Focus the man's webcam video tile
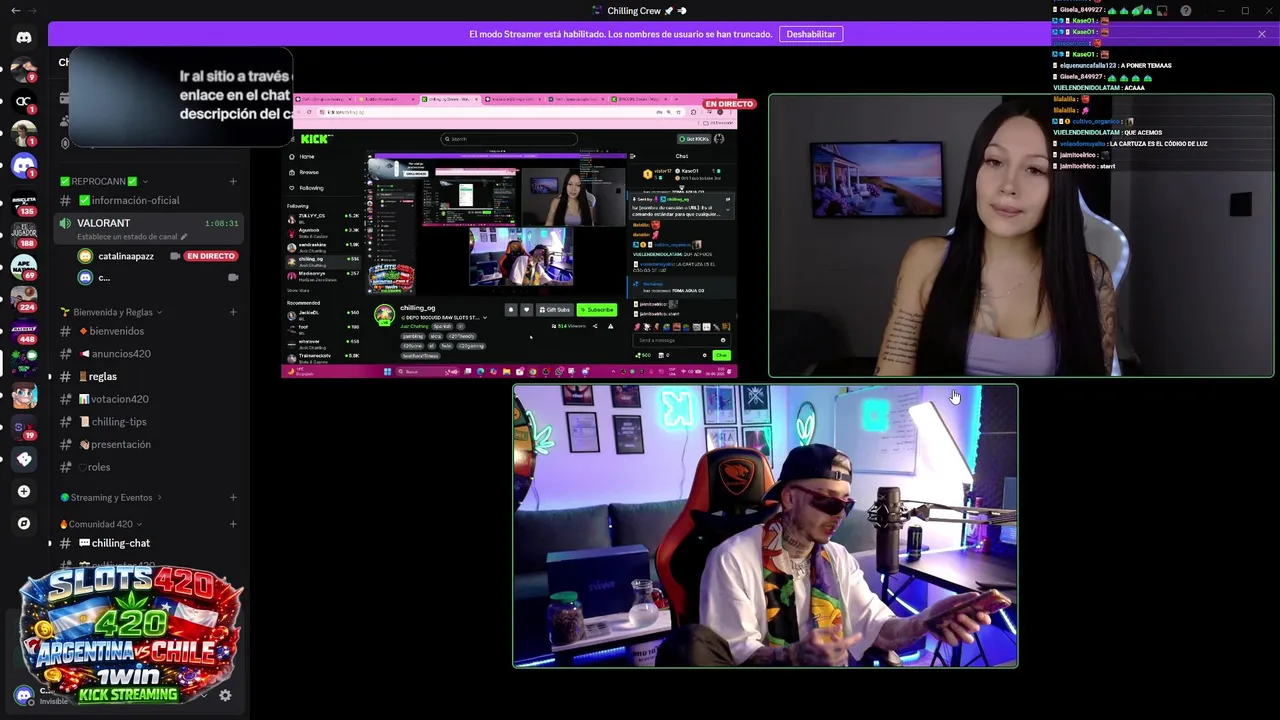This screenshot has height=720, width=1280. (x=765, y=526)
